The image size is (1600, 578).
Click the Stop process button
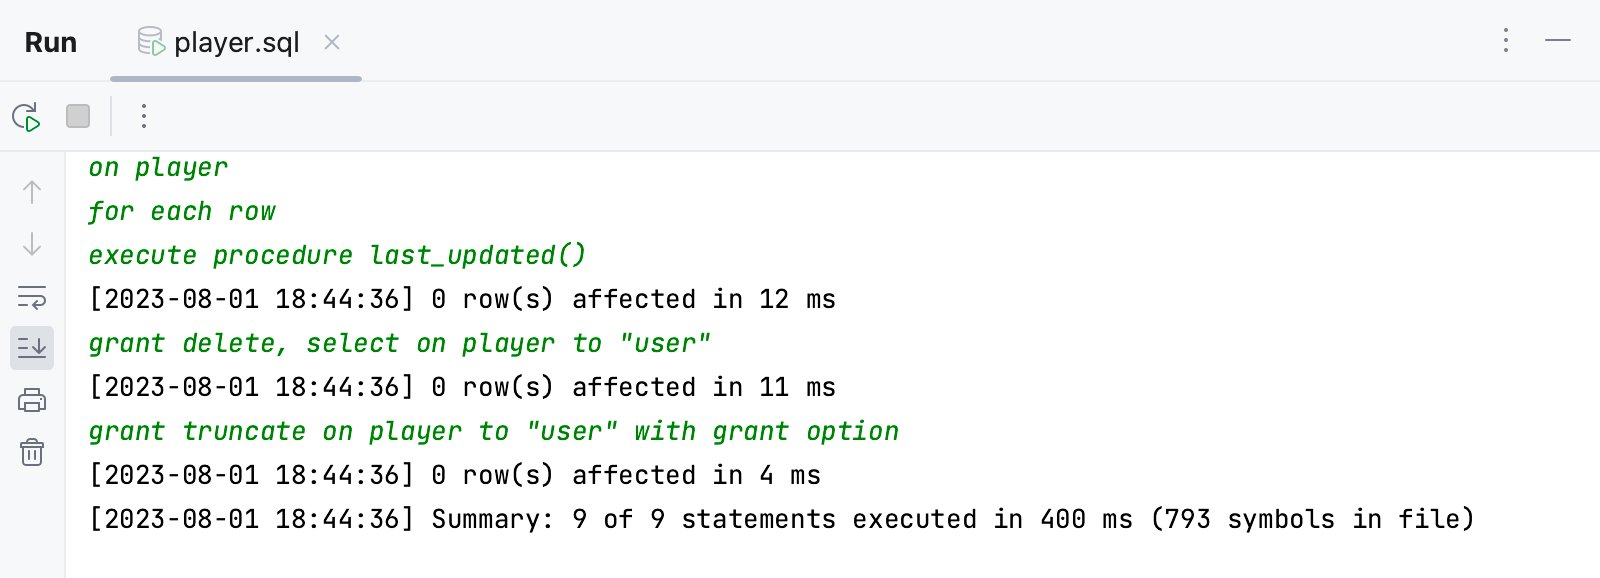(77, 116)
